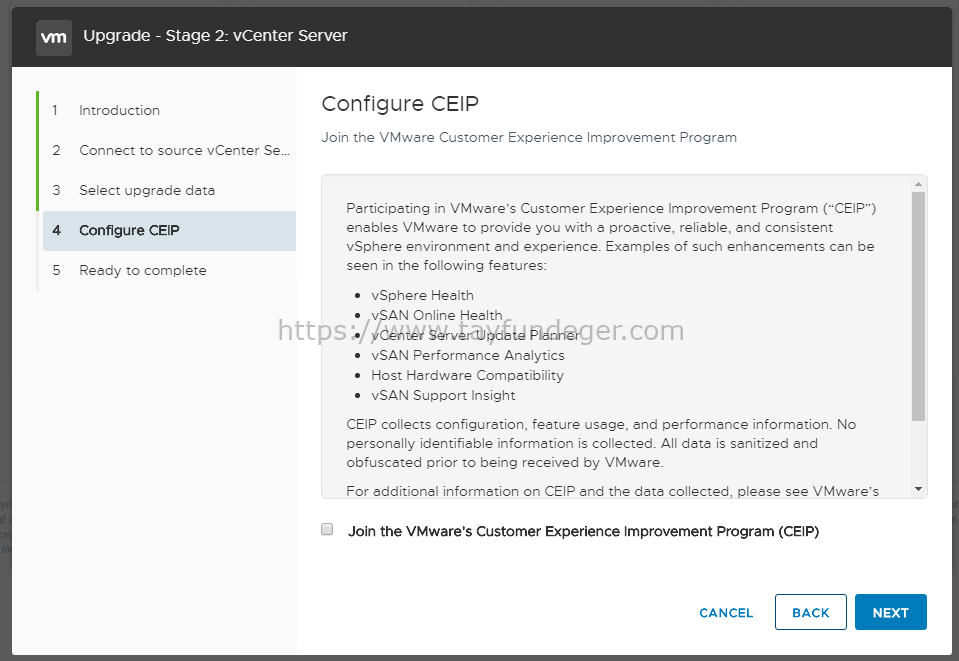Click the scroll up arrow in the CEIP text box

(x=918, y=184)
